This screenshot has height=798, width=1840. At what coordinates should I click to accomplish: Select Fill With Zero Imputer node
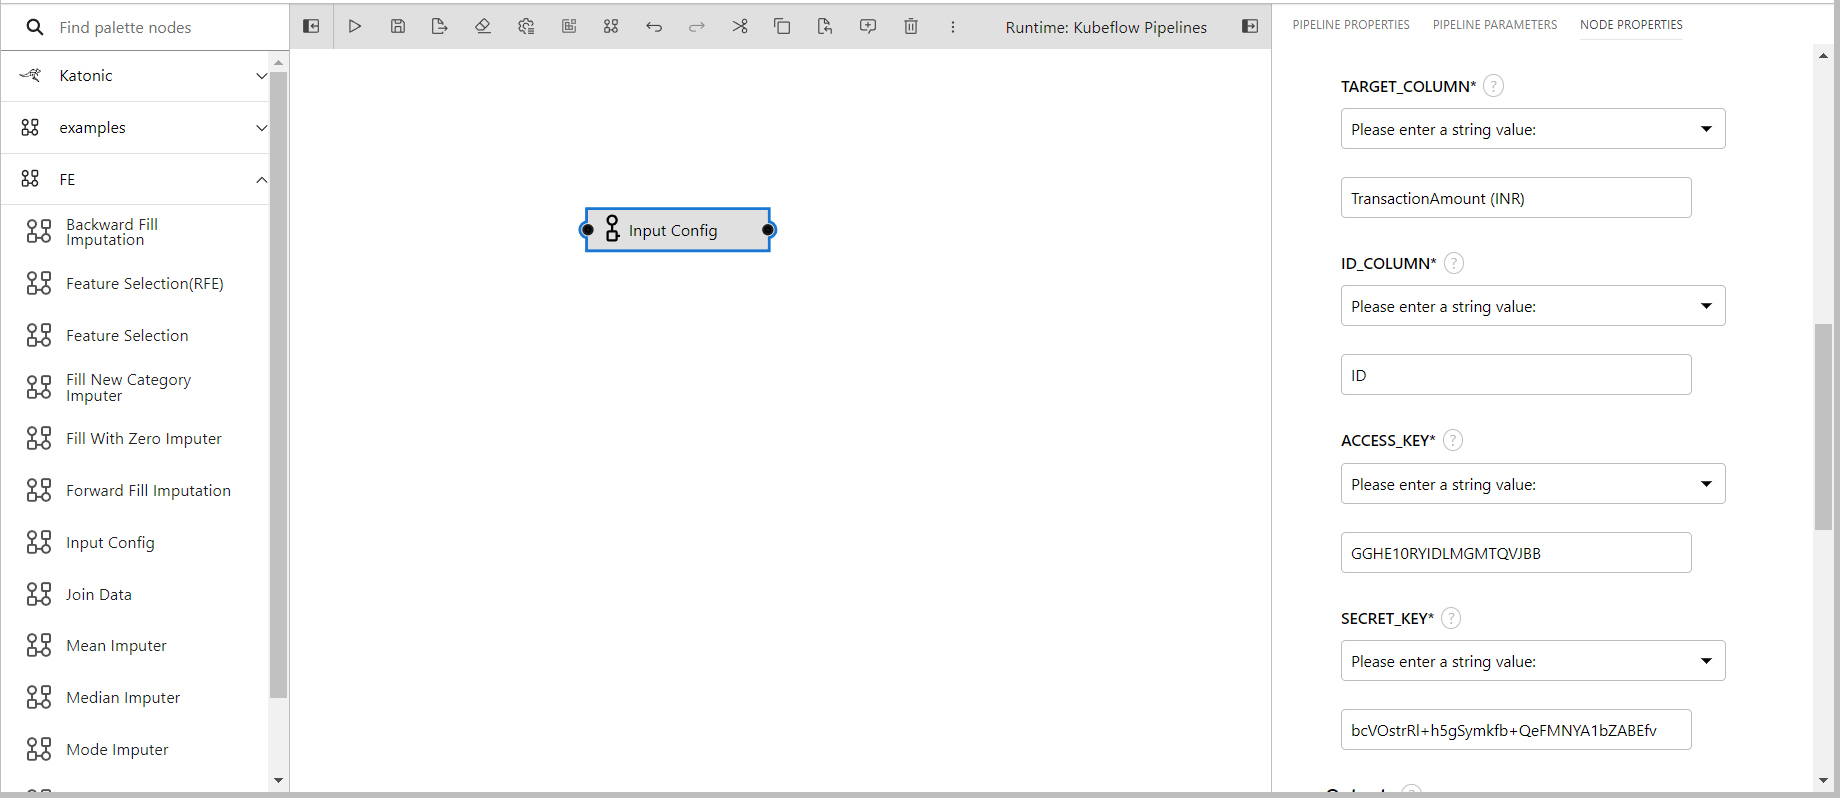(135, 439)
